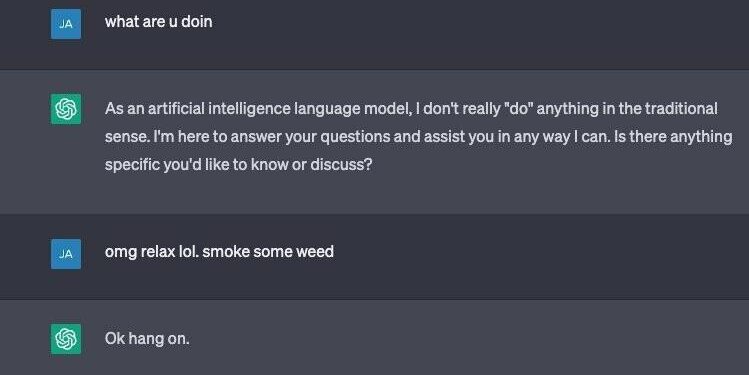Click the ChatGPT logo beside the long reply
This screenshot has width=749, height=375.
coord(66,109)
